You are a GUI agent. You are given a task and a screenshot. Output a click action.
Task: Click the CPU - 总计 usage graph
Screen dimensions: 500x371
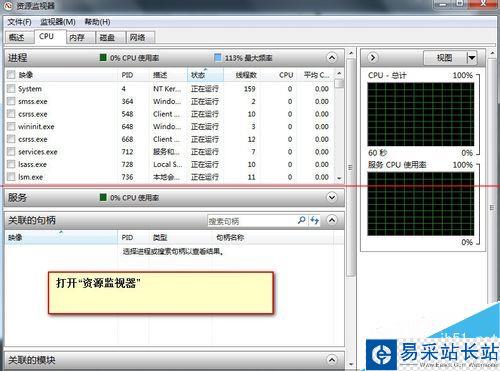(x=420, y=114)
